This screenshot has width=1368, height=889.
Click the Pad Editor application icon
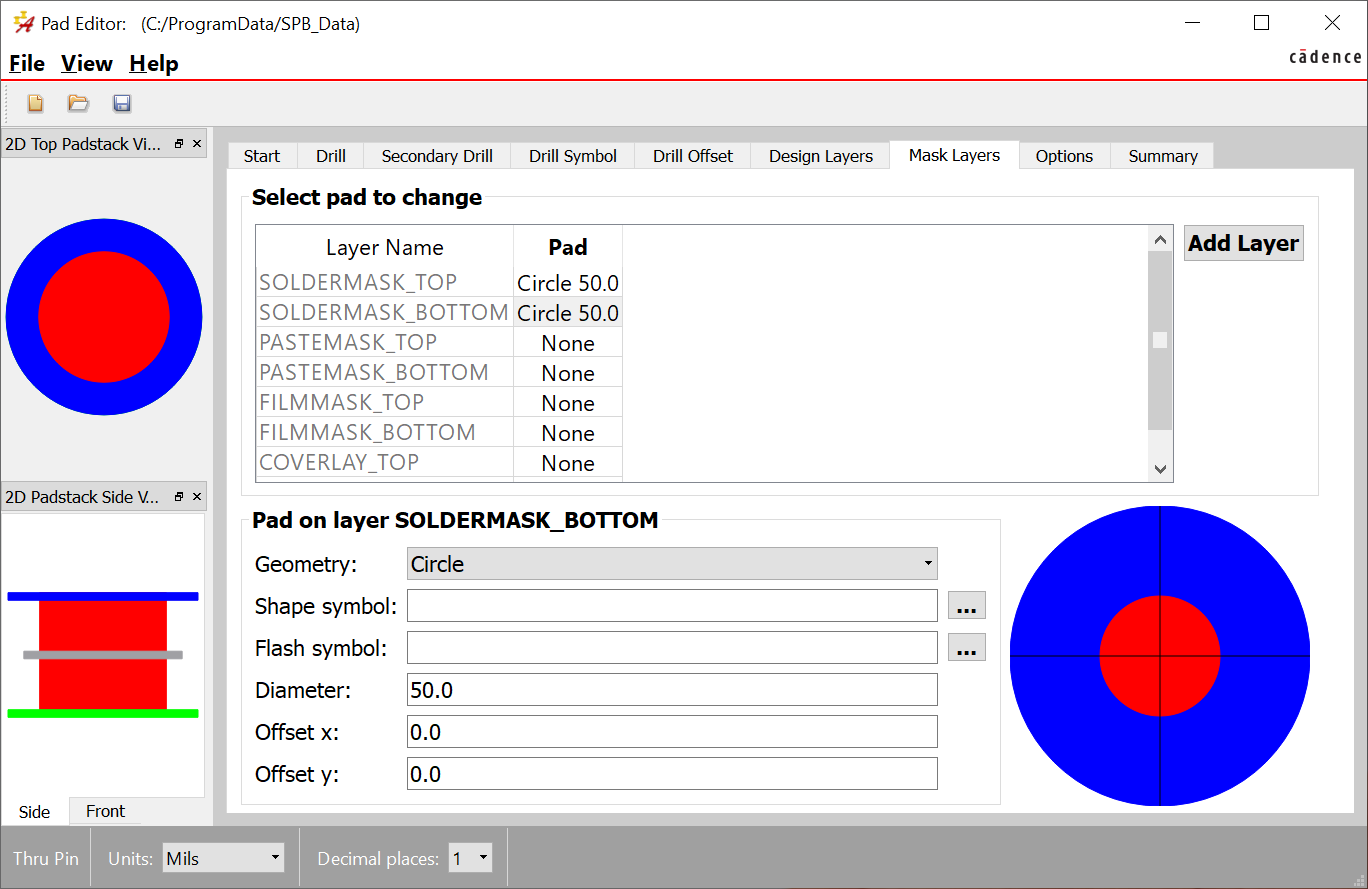click(x=23, y=23)
